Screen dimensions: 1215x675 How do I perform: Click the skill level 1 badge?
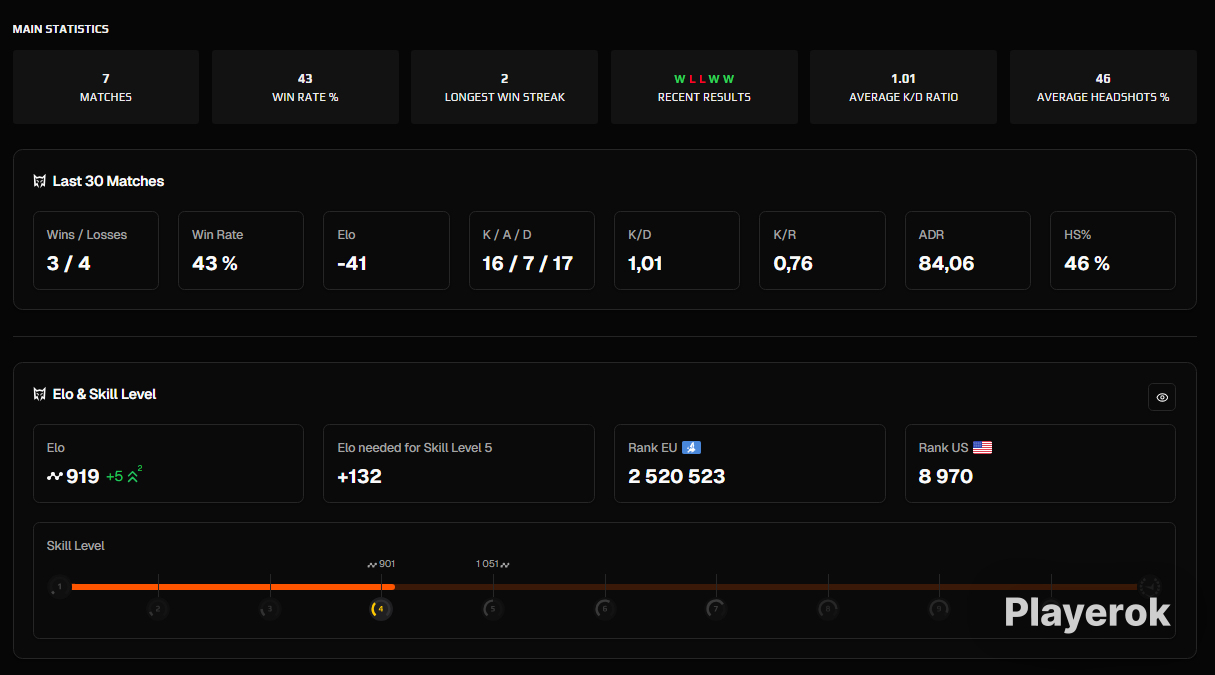[x=59, y=587]
